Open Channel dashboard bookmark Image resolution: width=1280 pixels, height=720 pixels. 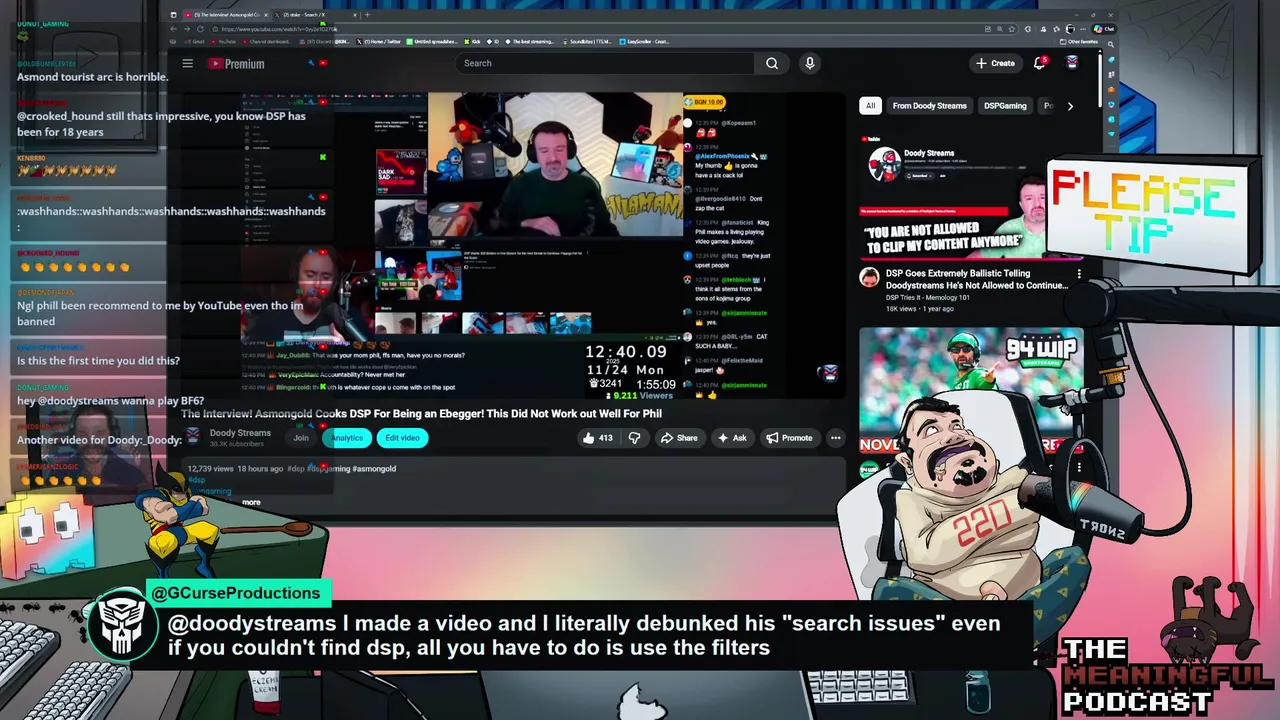[265, 42]
